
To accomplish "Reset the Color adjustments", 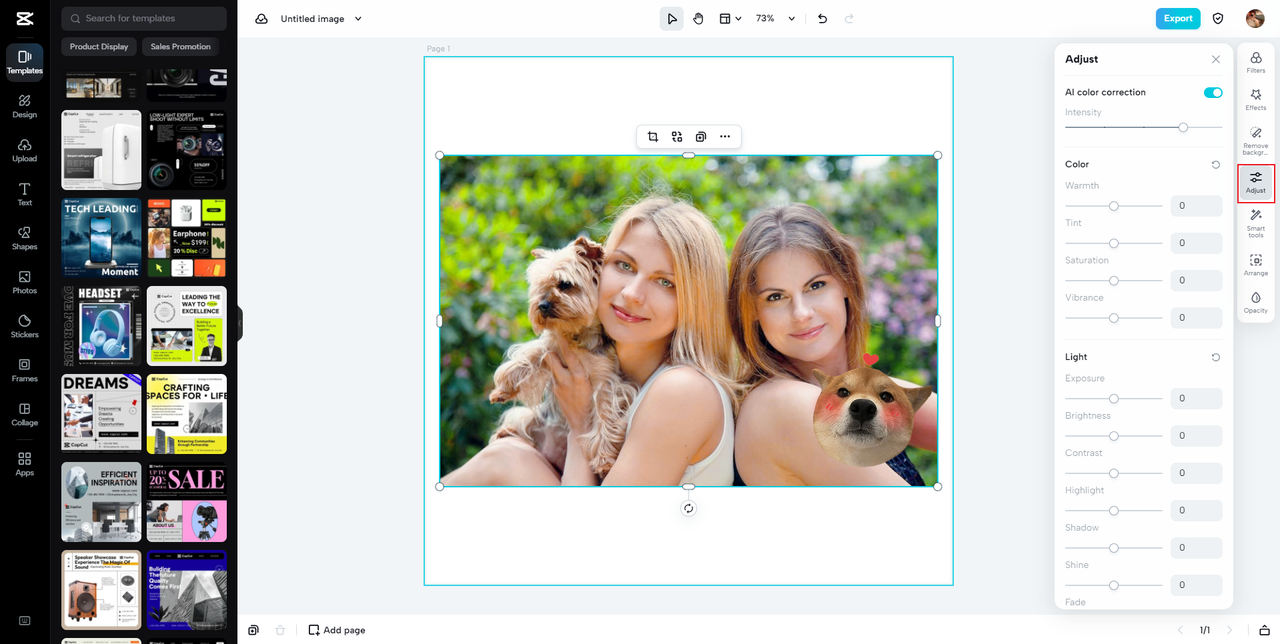I will pos(1216,164).
